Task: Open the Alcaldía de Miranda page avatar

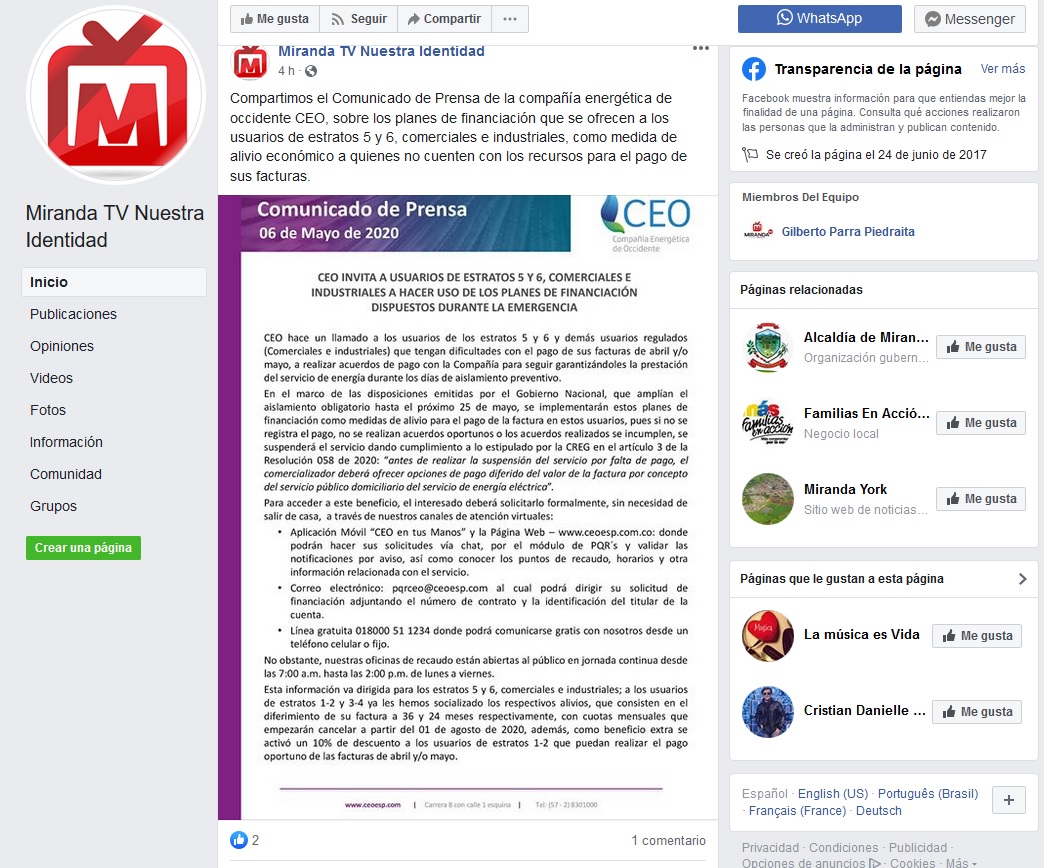Action: point(768,347)
